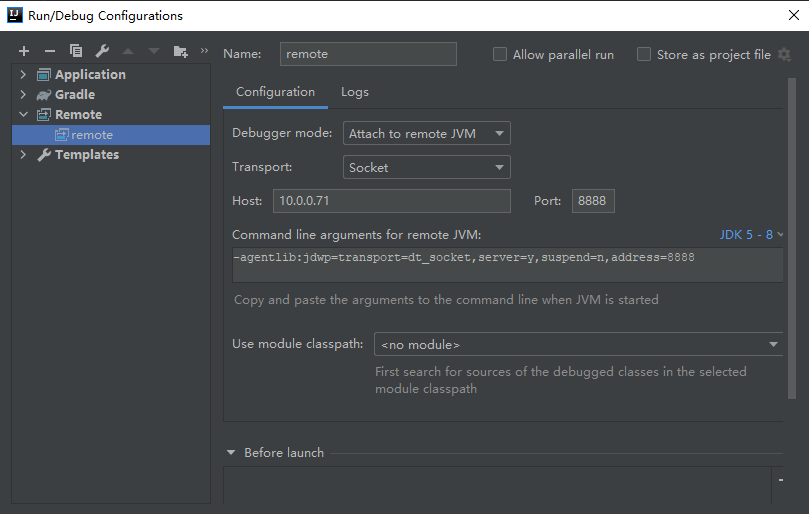
Task: Copy the selected configuration
Action: (x=76, y=51)
